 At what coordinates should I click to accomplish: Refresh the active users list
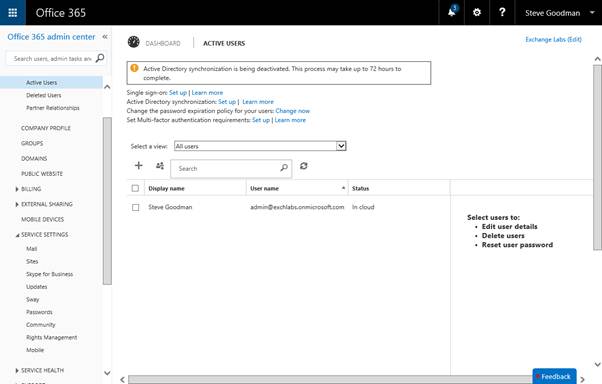point(304,166)
